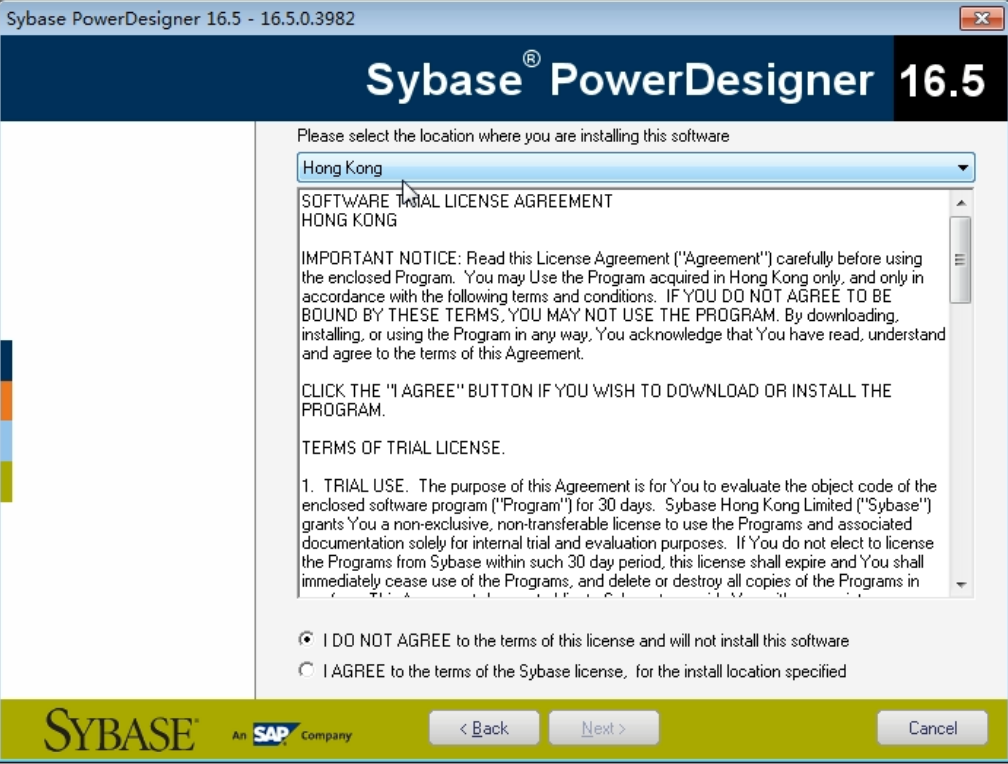The image size is (1008, 764).
Task: Cancel the PowerDesigner installation
Action: coord(932,728)
